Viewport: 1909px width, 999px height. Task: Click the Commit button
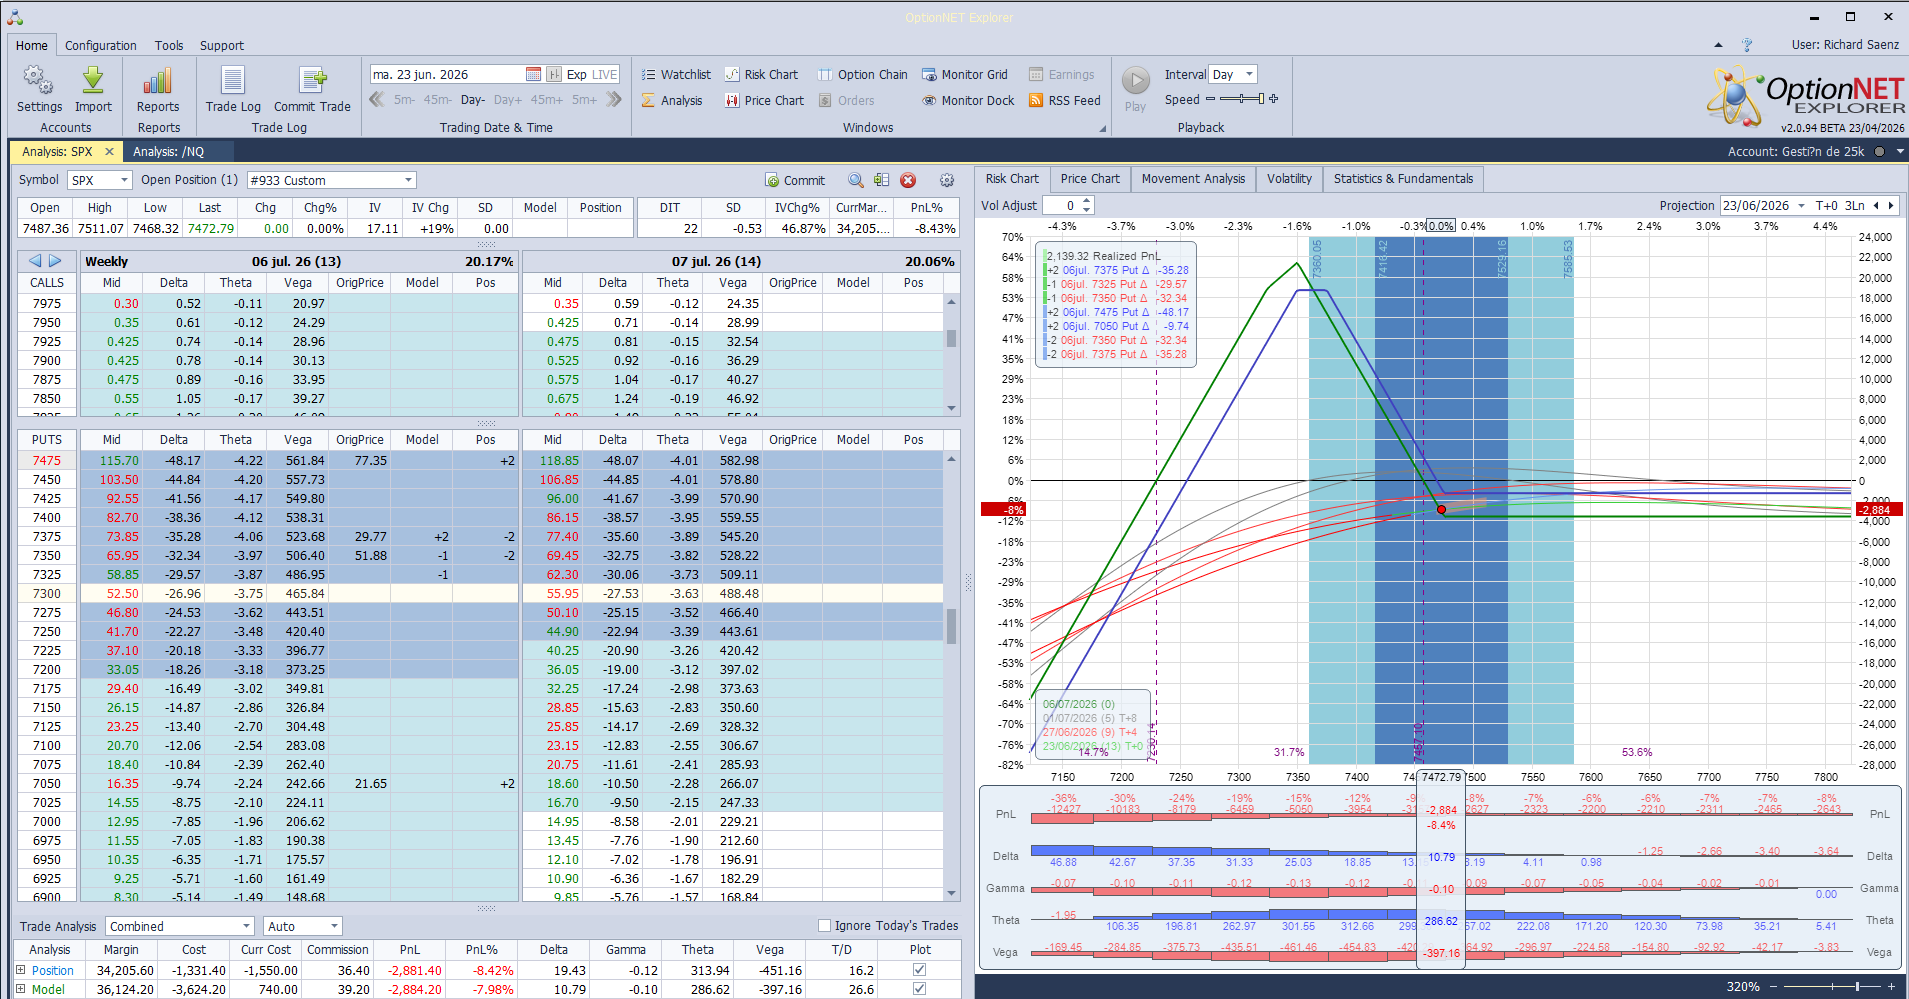pos(796,180)
